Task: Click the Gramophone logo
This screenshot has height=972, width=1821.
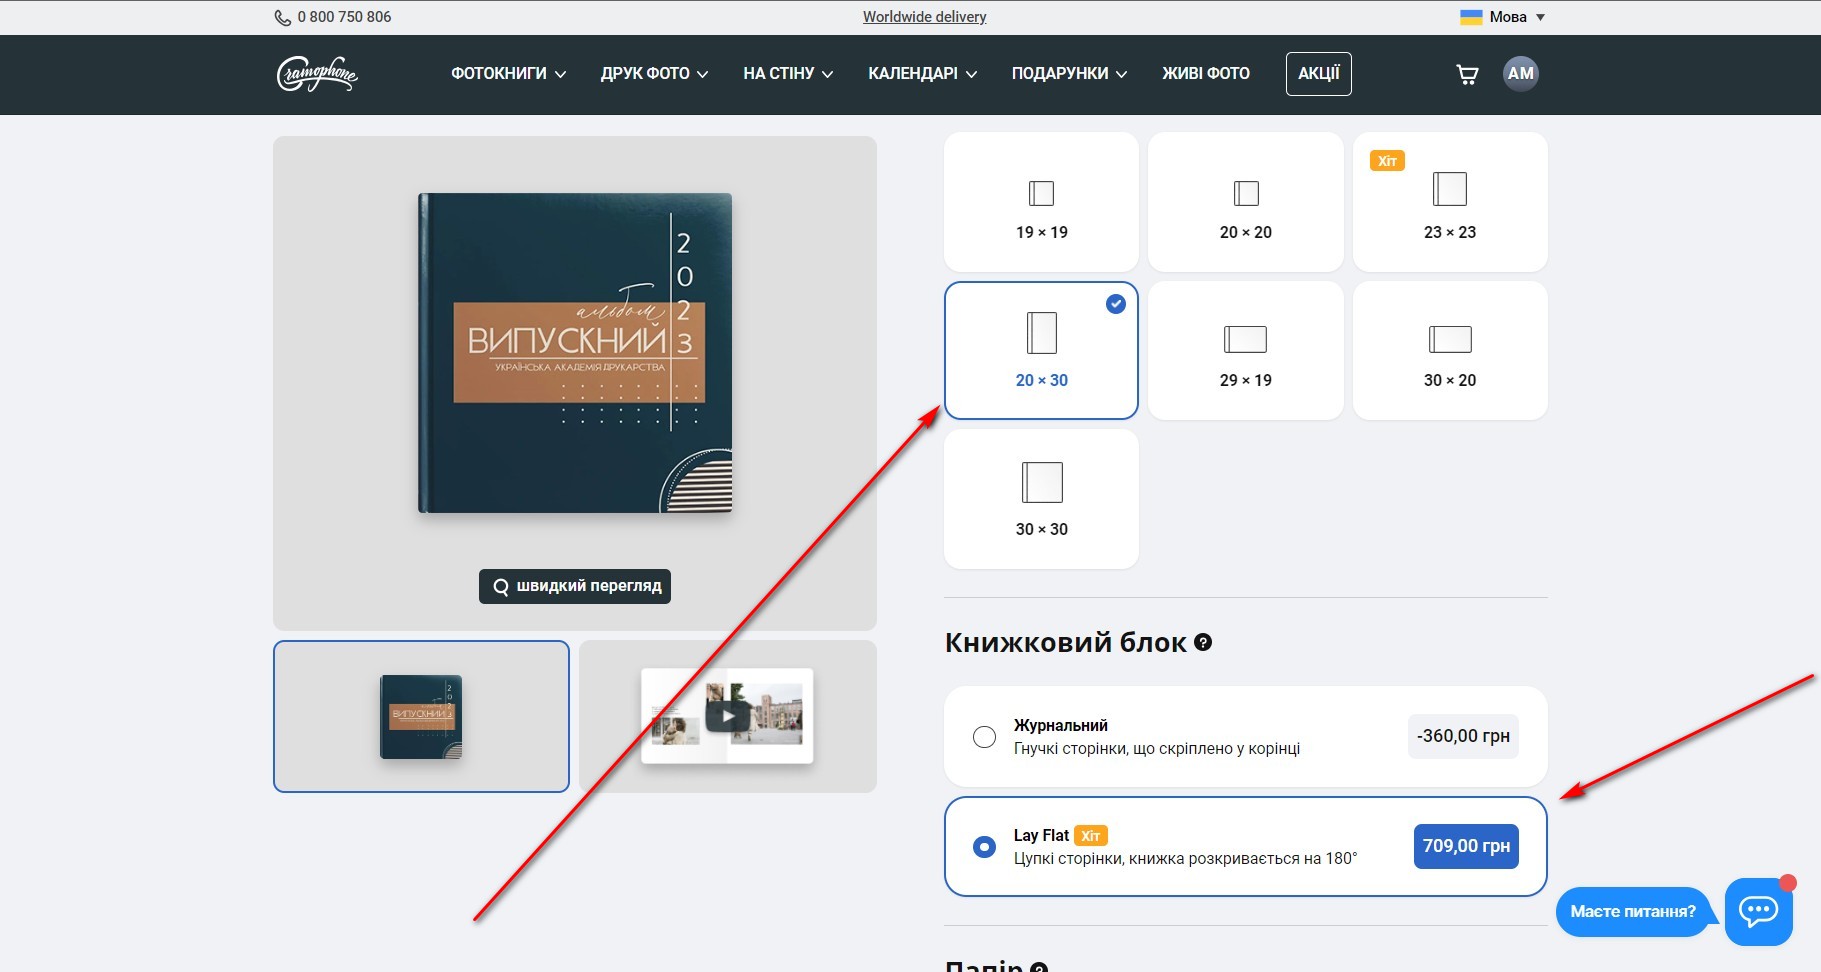Action: [x=317, y=74]
